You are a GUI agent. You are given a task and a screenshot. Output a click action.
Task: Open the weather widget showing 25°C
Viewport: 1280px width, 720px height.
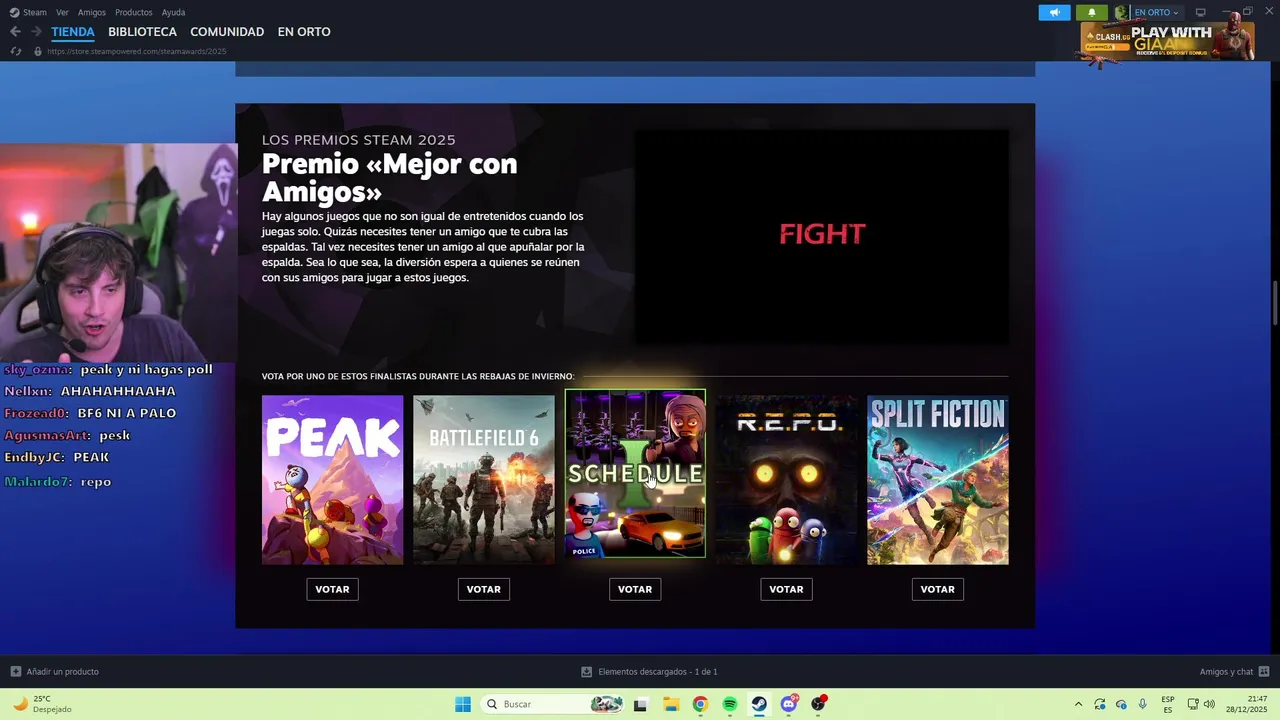[40, 704]
